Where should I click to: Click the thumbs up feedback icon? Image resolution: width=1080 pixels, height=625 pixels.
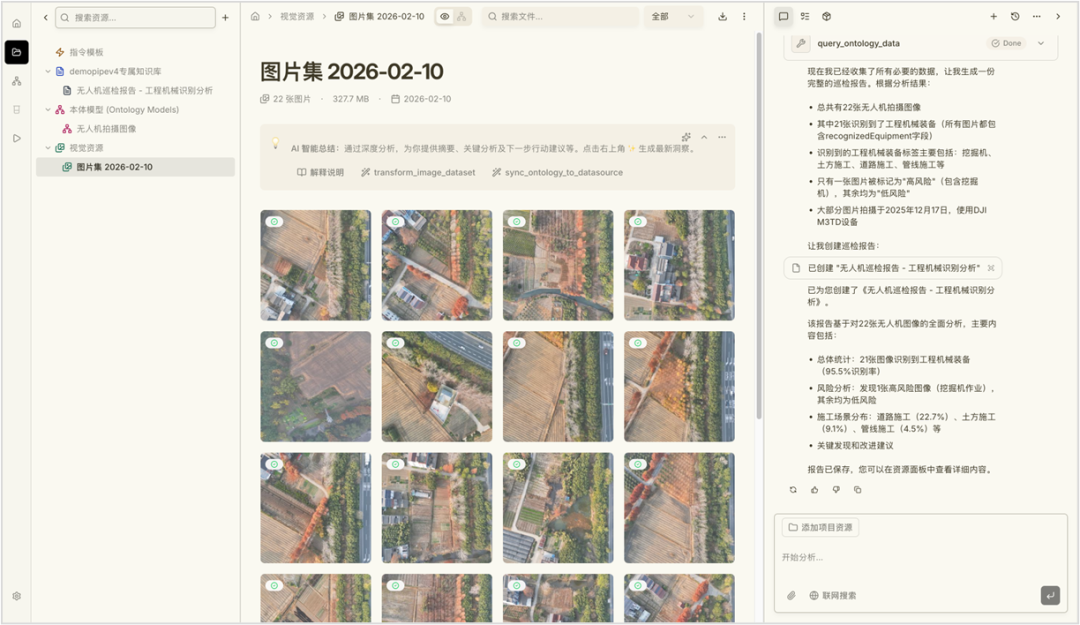pos(814,490)
